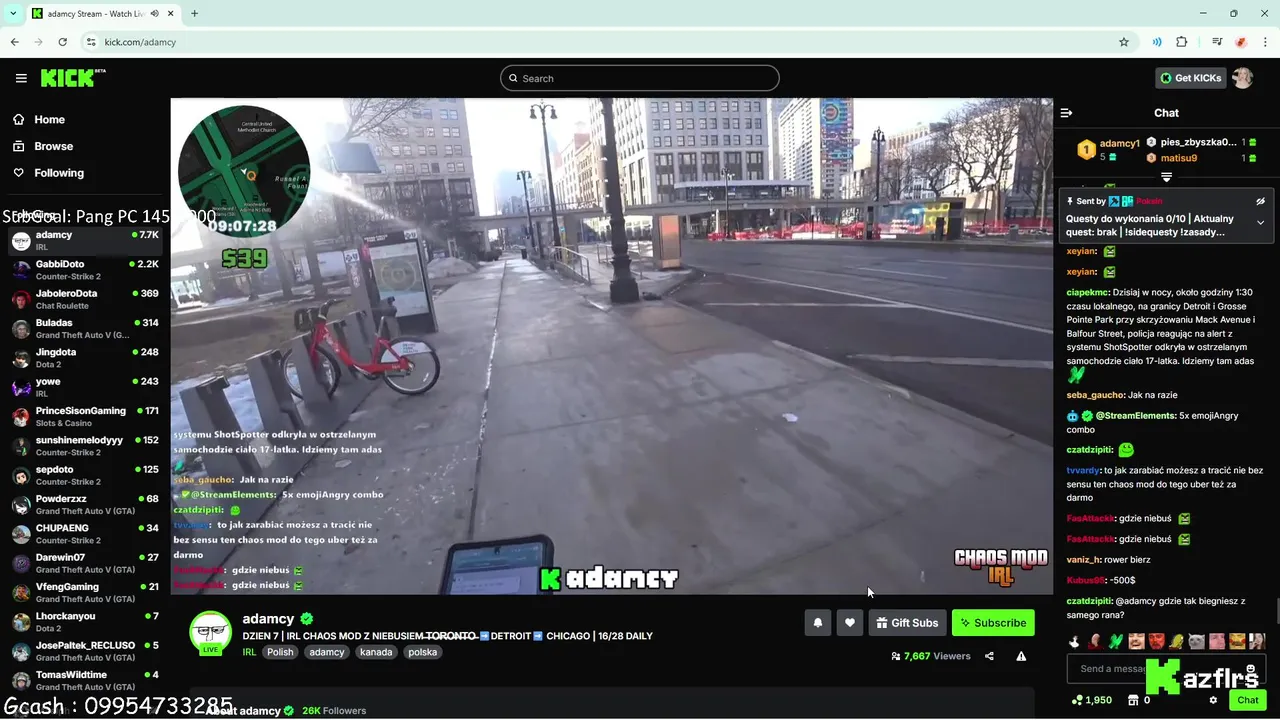Viewport: 1280px width, 720px height.
Task: Open Darewin07 channel in sidebar
Action: [85, 563]
